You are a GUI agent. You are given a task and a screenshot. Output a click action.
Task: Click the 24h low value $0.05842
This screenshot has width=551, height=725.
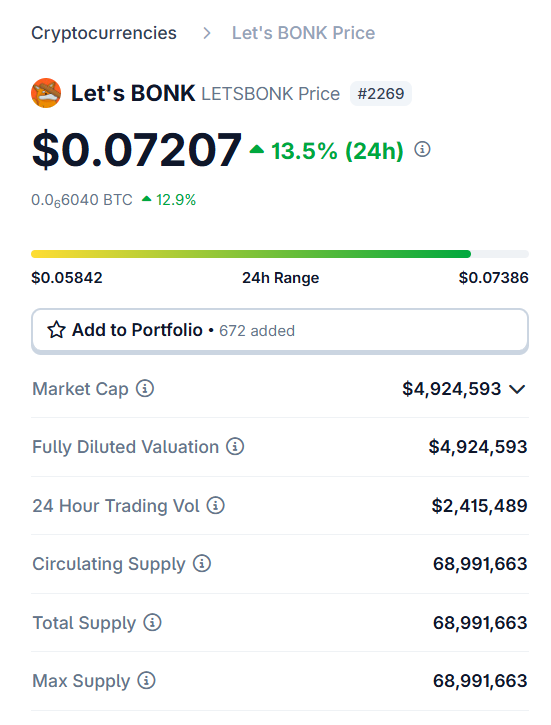point(67,277)
